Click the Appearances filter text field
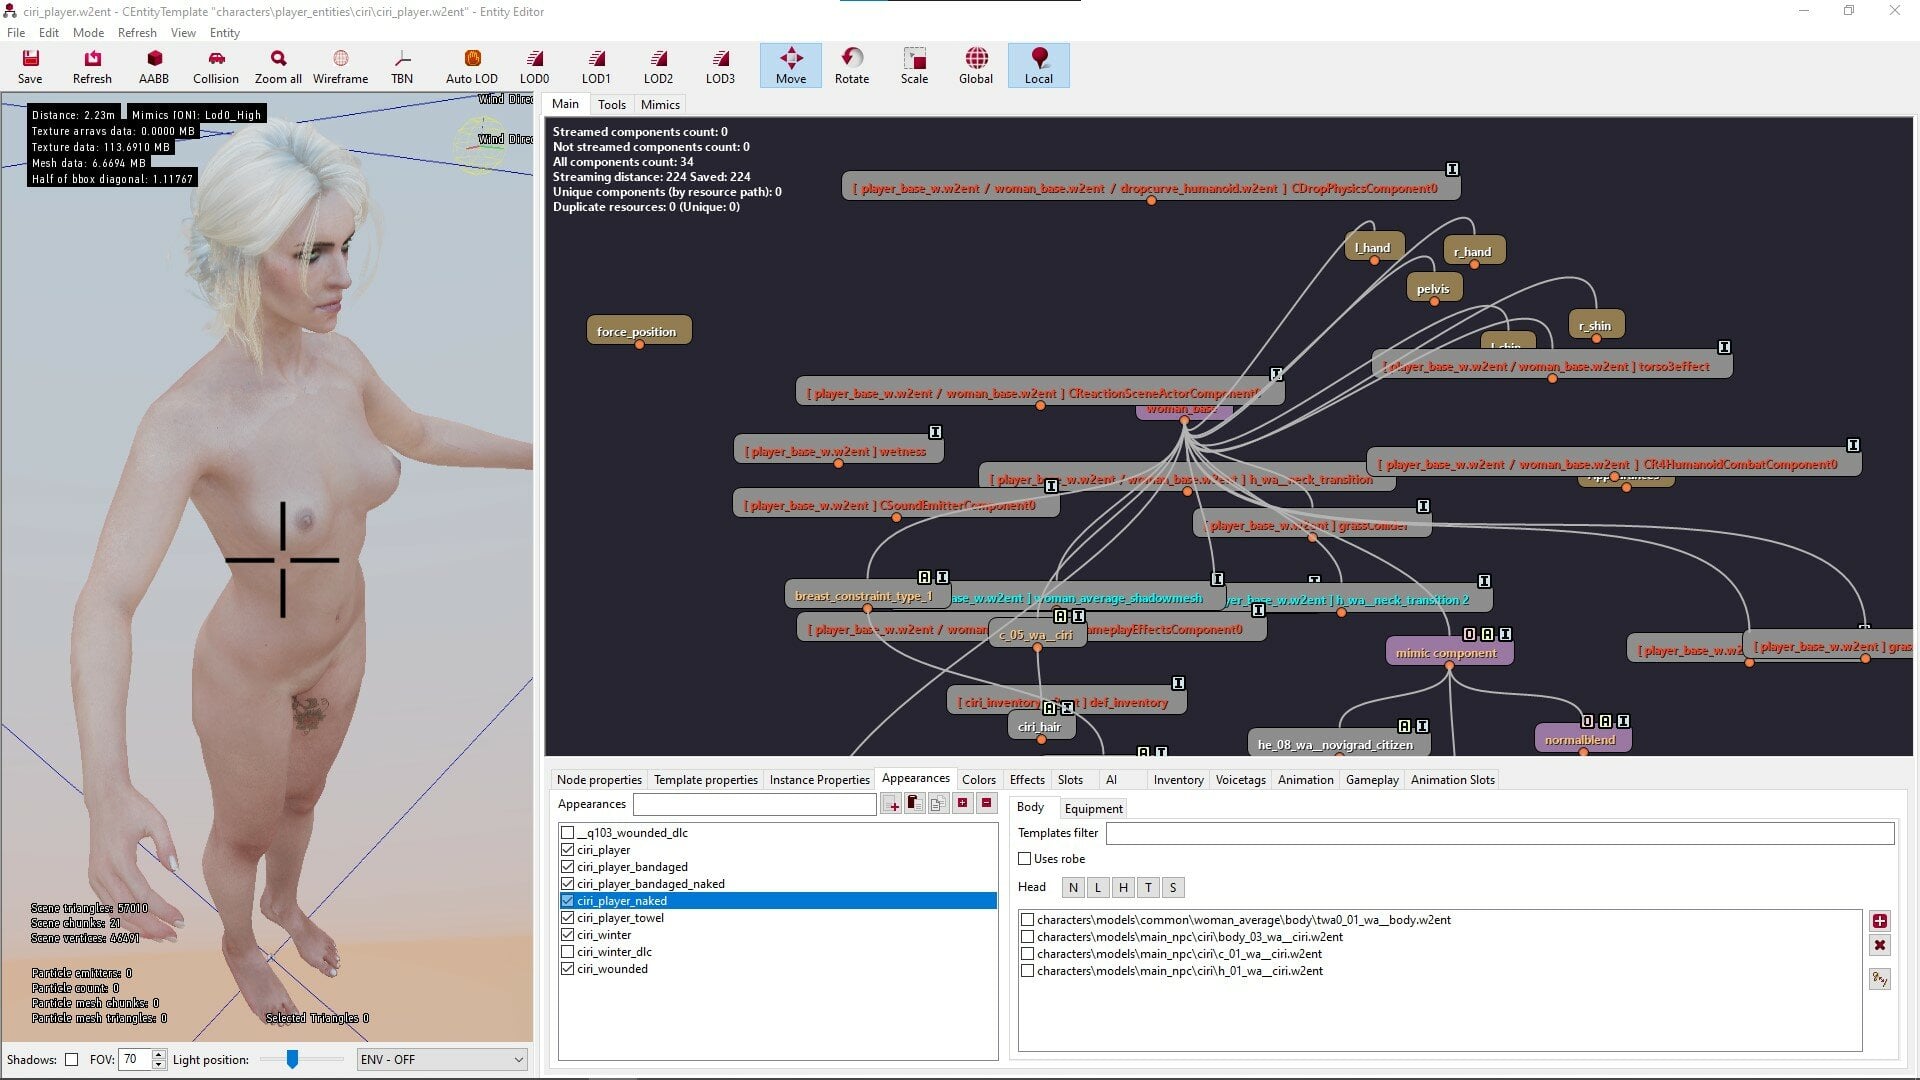This screenshot has height=1080, width=1920. 755,803
